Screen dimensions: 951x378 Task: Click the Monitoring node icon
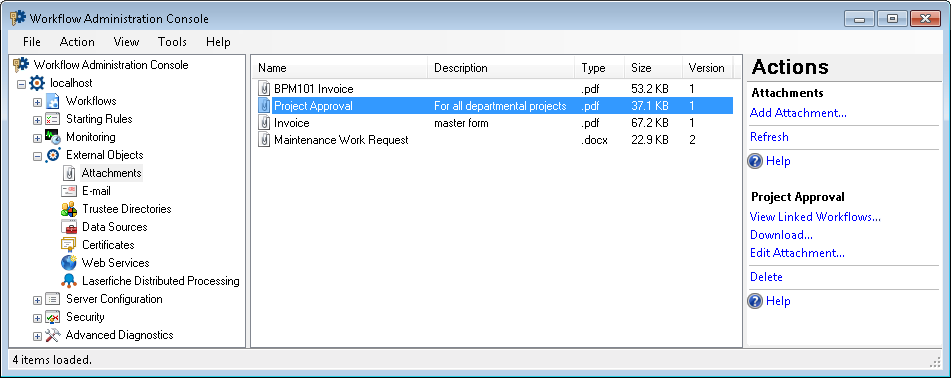click(x=53, y=137)
